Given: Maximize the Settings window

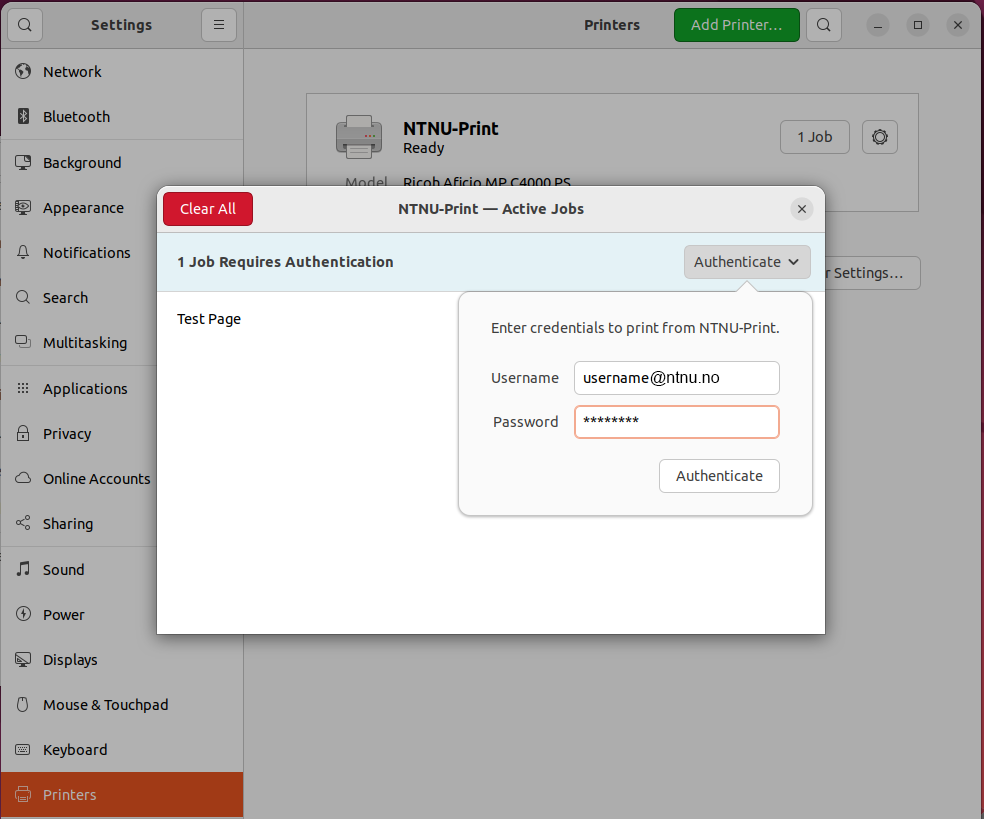Looking at the screenshot, I should point(917,25).
